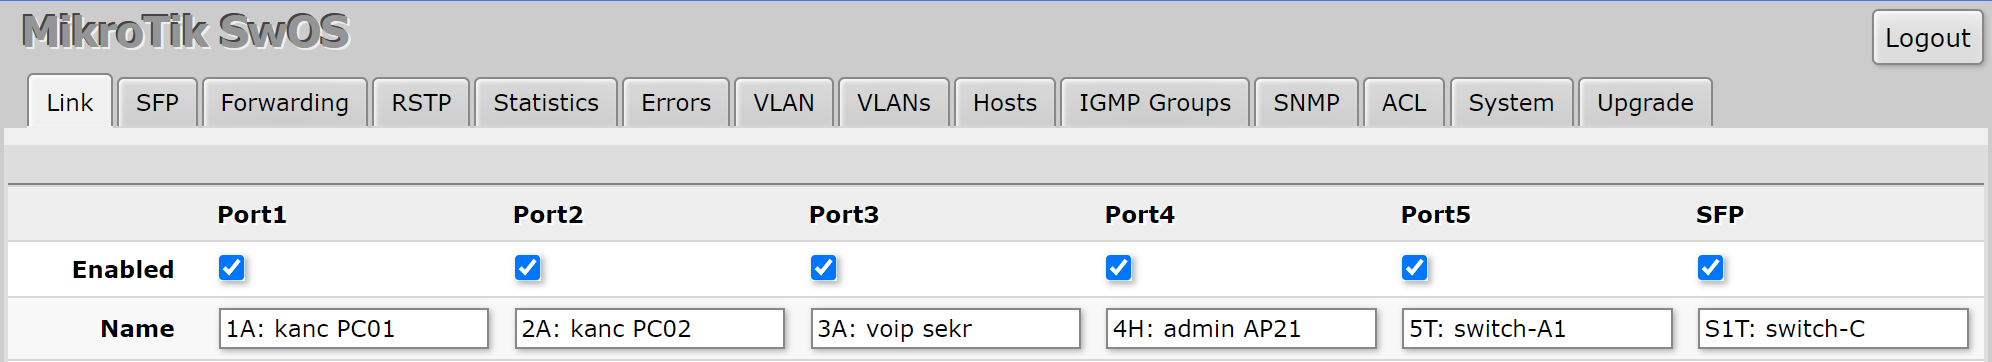Image resolution: width=1992 pixels, height=362 pixels.
Task: Open the ACL tab
Action: [x=1404, y=103]
